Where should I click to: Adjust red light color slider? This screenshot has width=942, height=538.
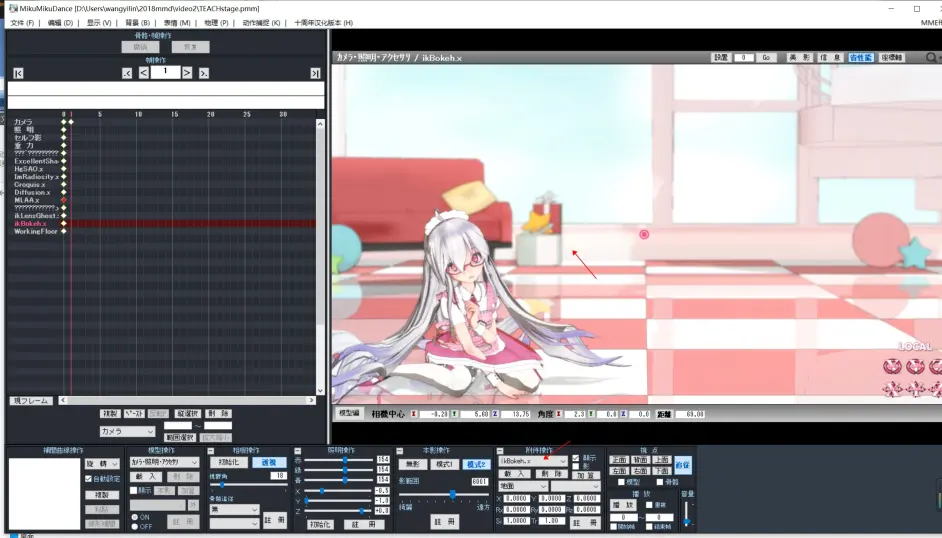(345, 460)
